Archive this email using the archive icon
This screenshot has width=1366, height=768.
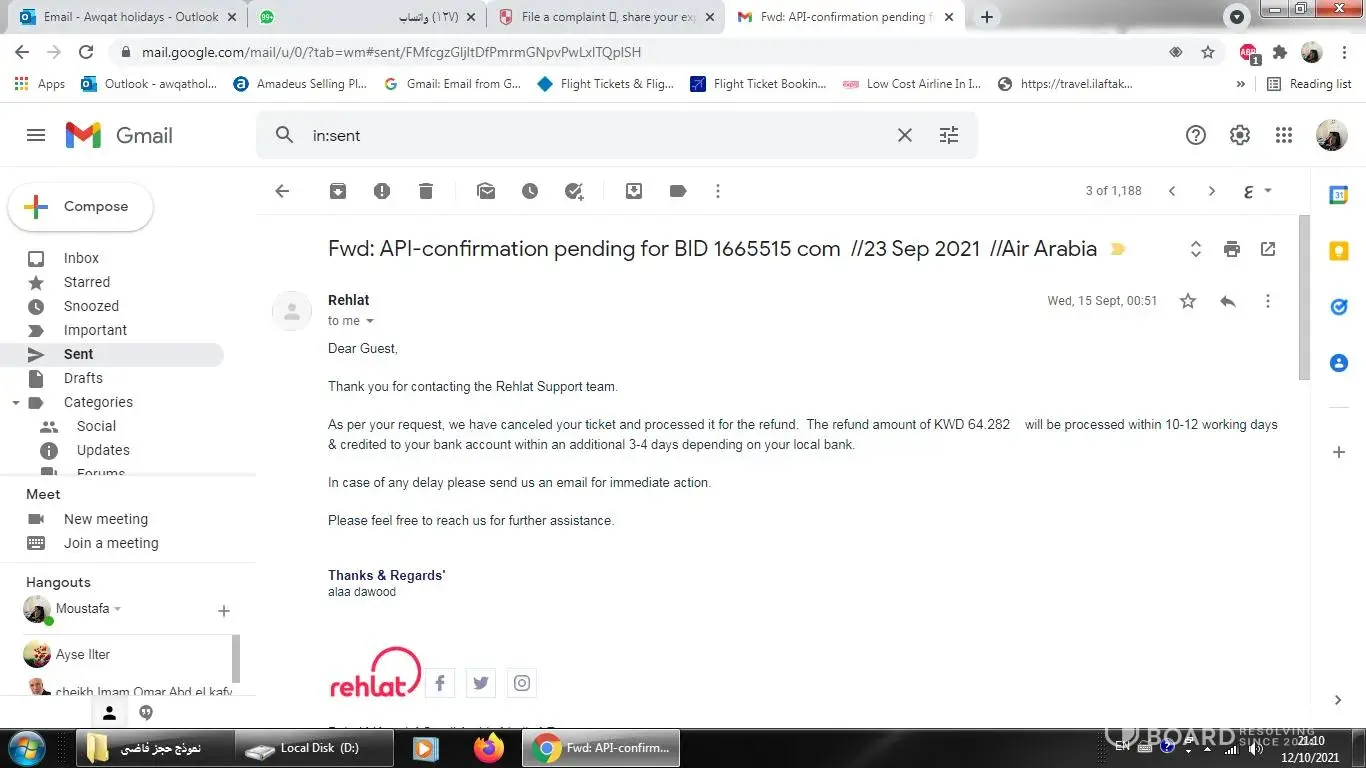click(338, 191)
